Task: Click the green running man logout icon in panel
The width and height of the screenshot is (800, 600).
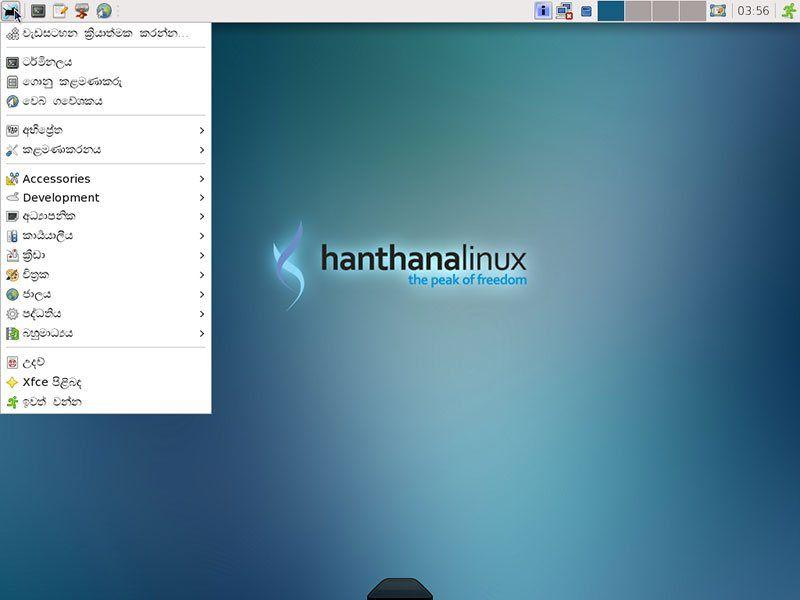Action: pos(789,10)
